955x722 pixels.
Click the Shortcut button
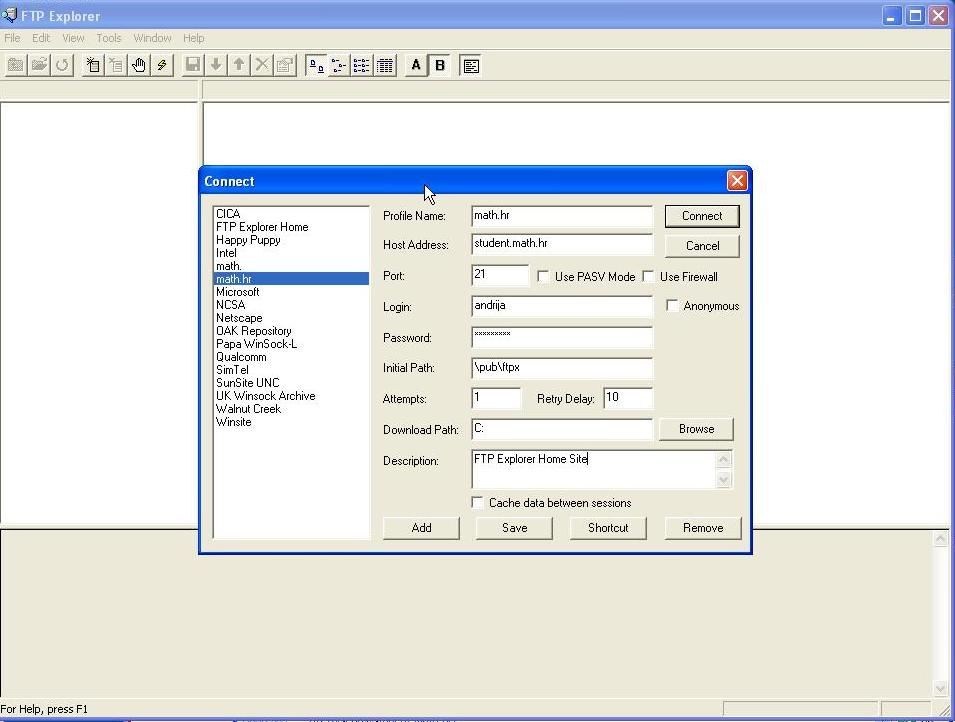[x=608, y=528]
